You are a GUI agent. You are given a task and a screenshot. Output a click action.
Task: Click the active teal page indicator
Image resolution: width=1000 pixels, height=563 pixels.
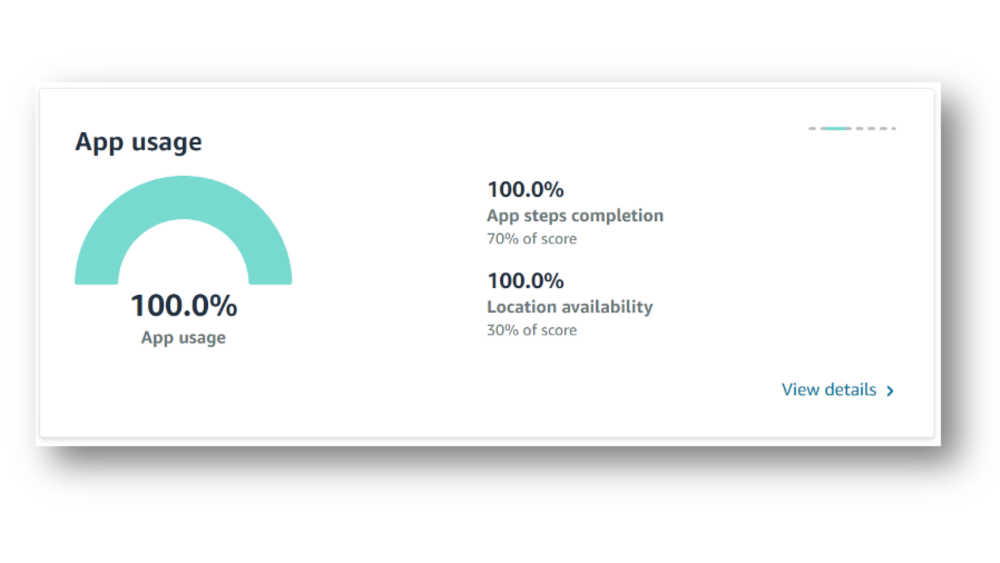835,129
